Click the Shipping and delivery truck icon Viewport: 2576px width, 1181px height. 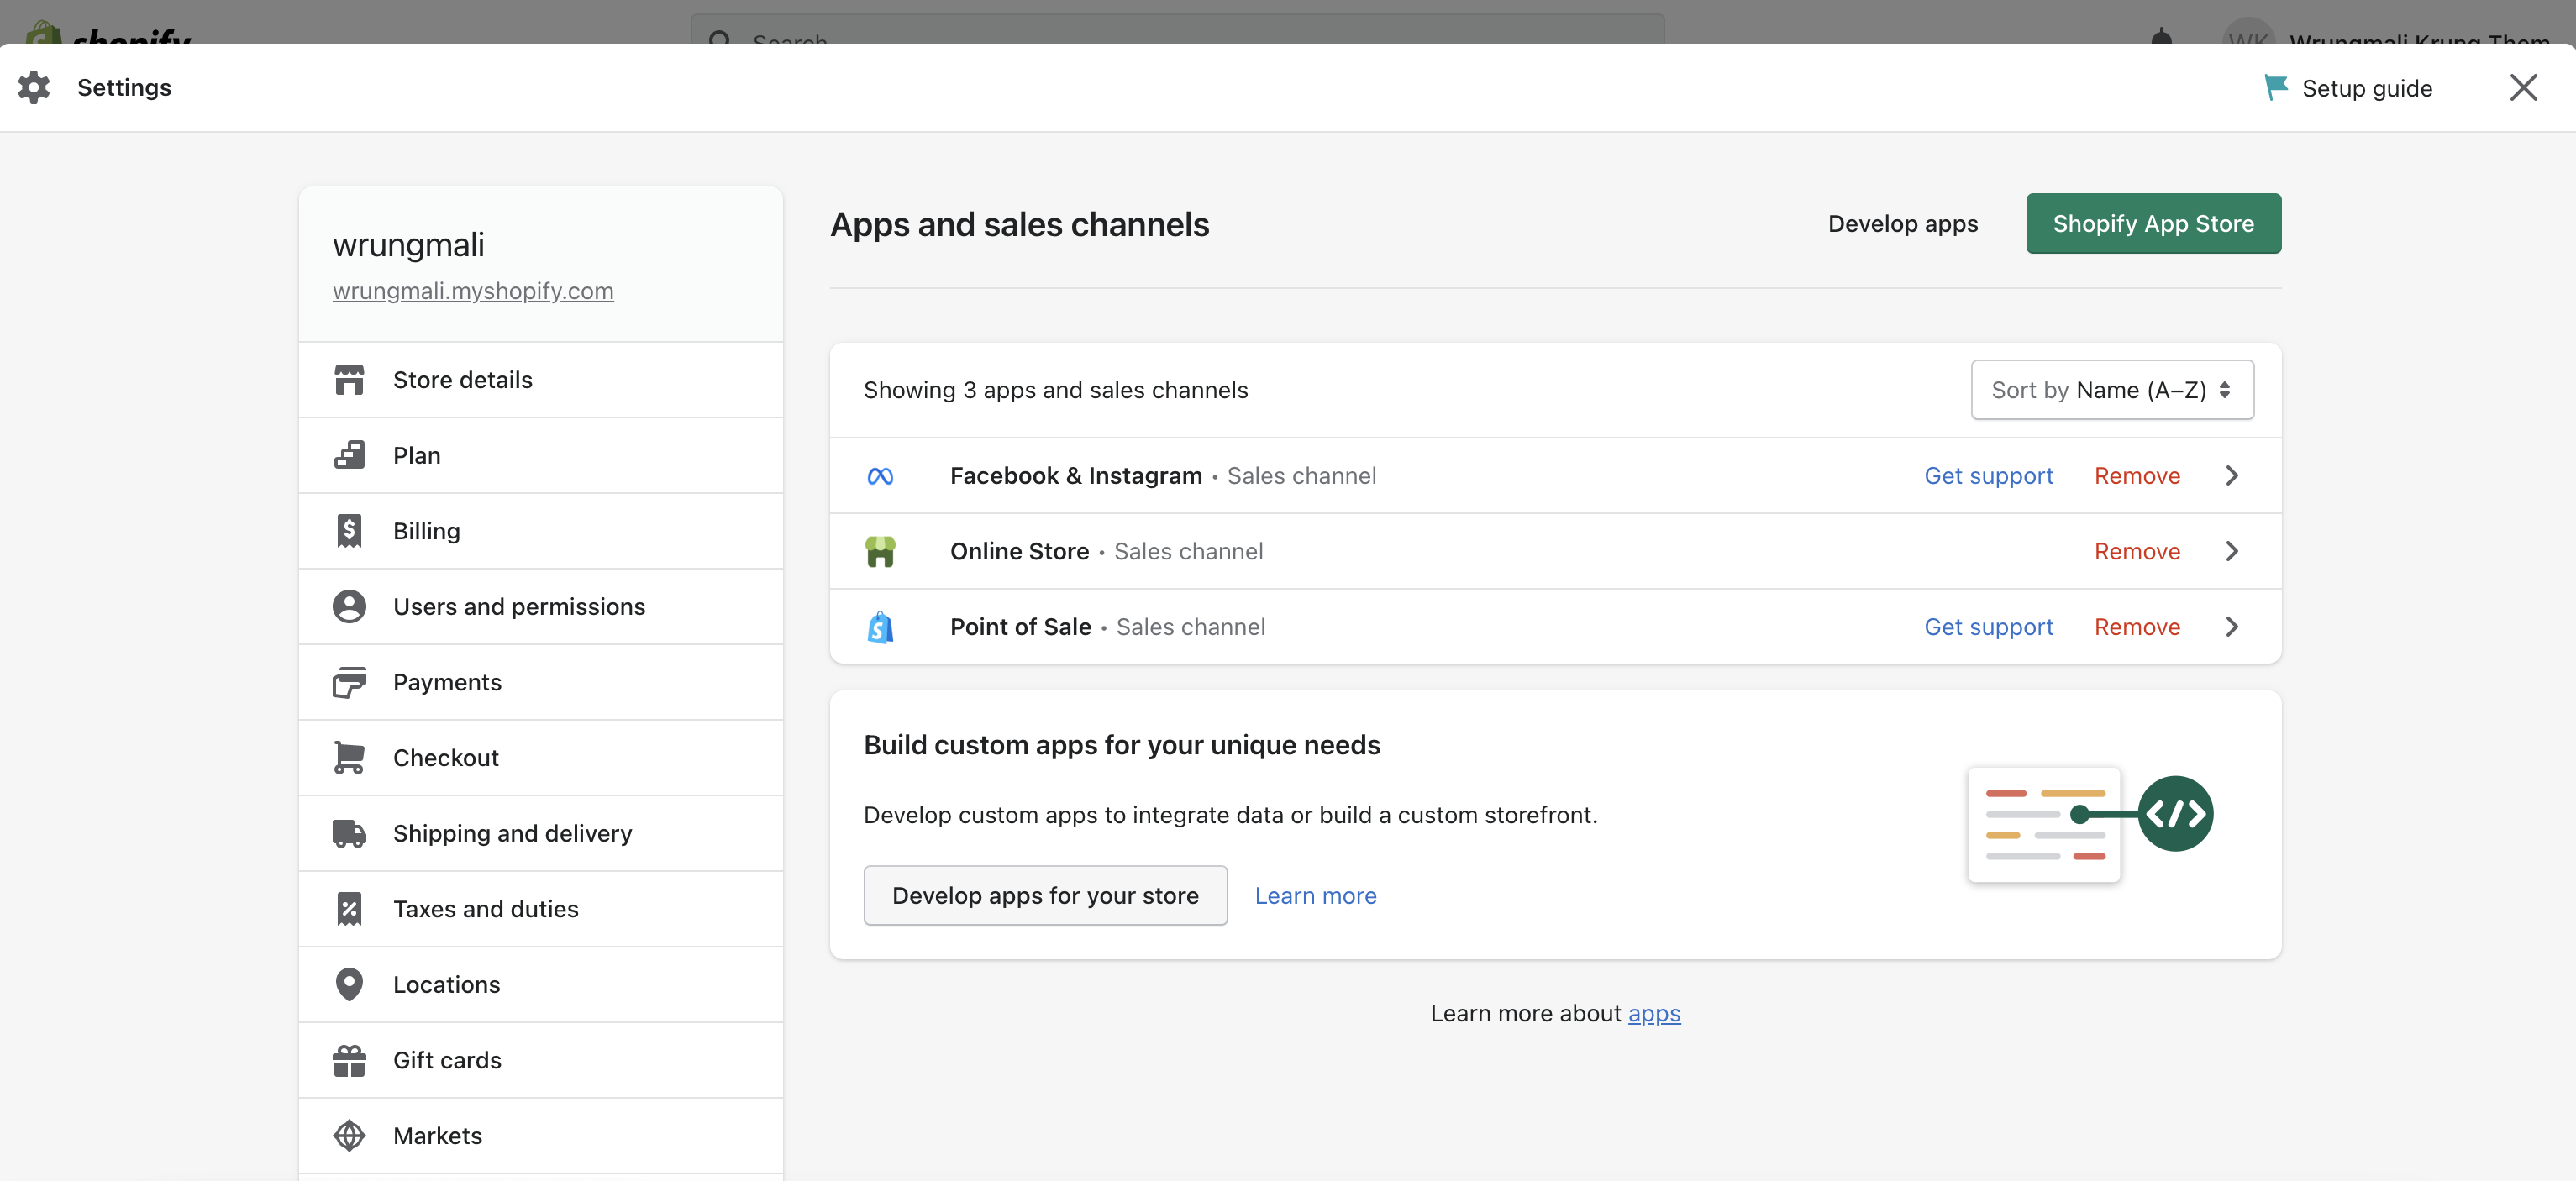[x=349, y=833]
